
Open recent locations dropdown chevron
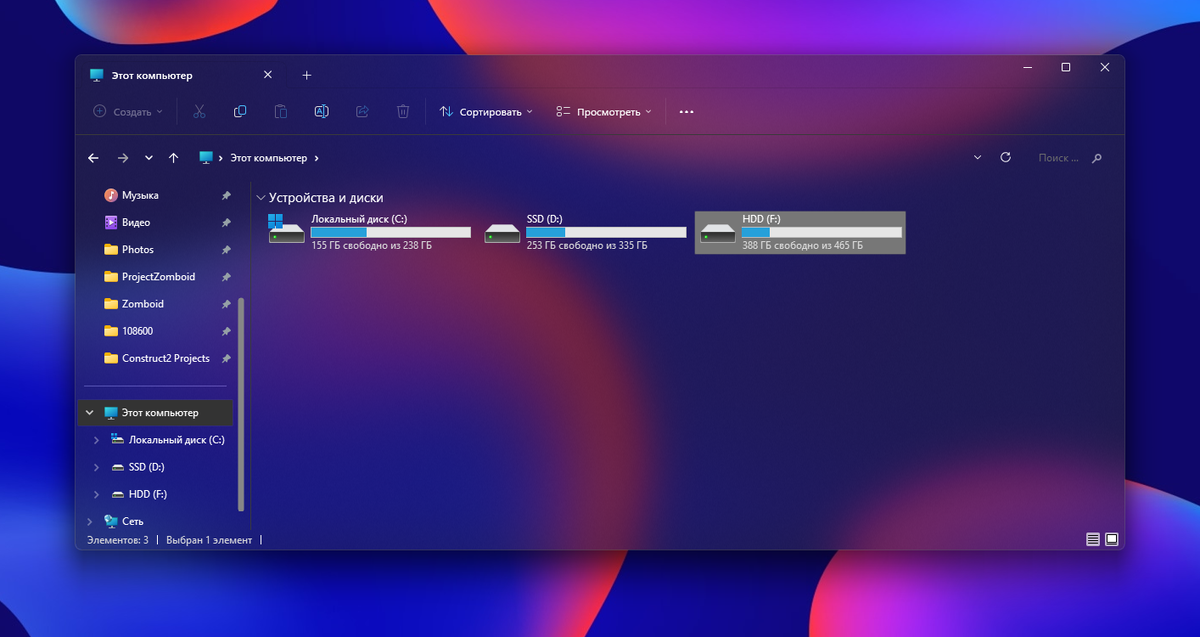click(149, 158)
